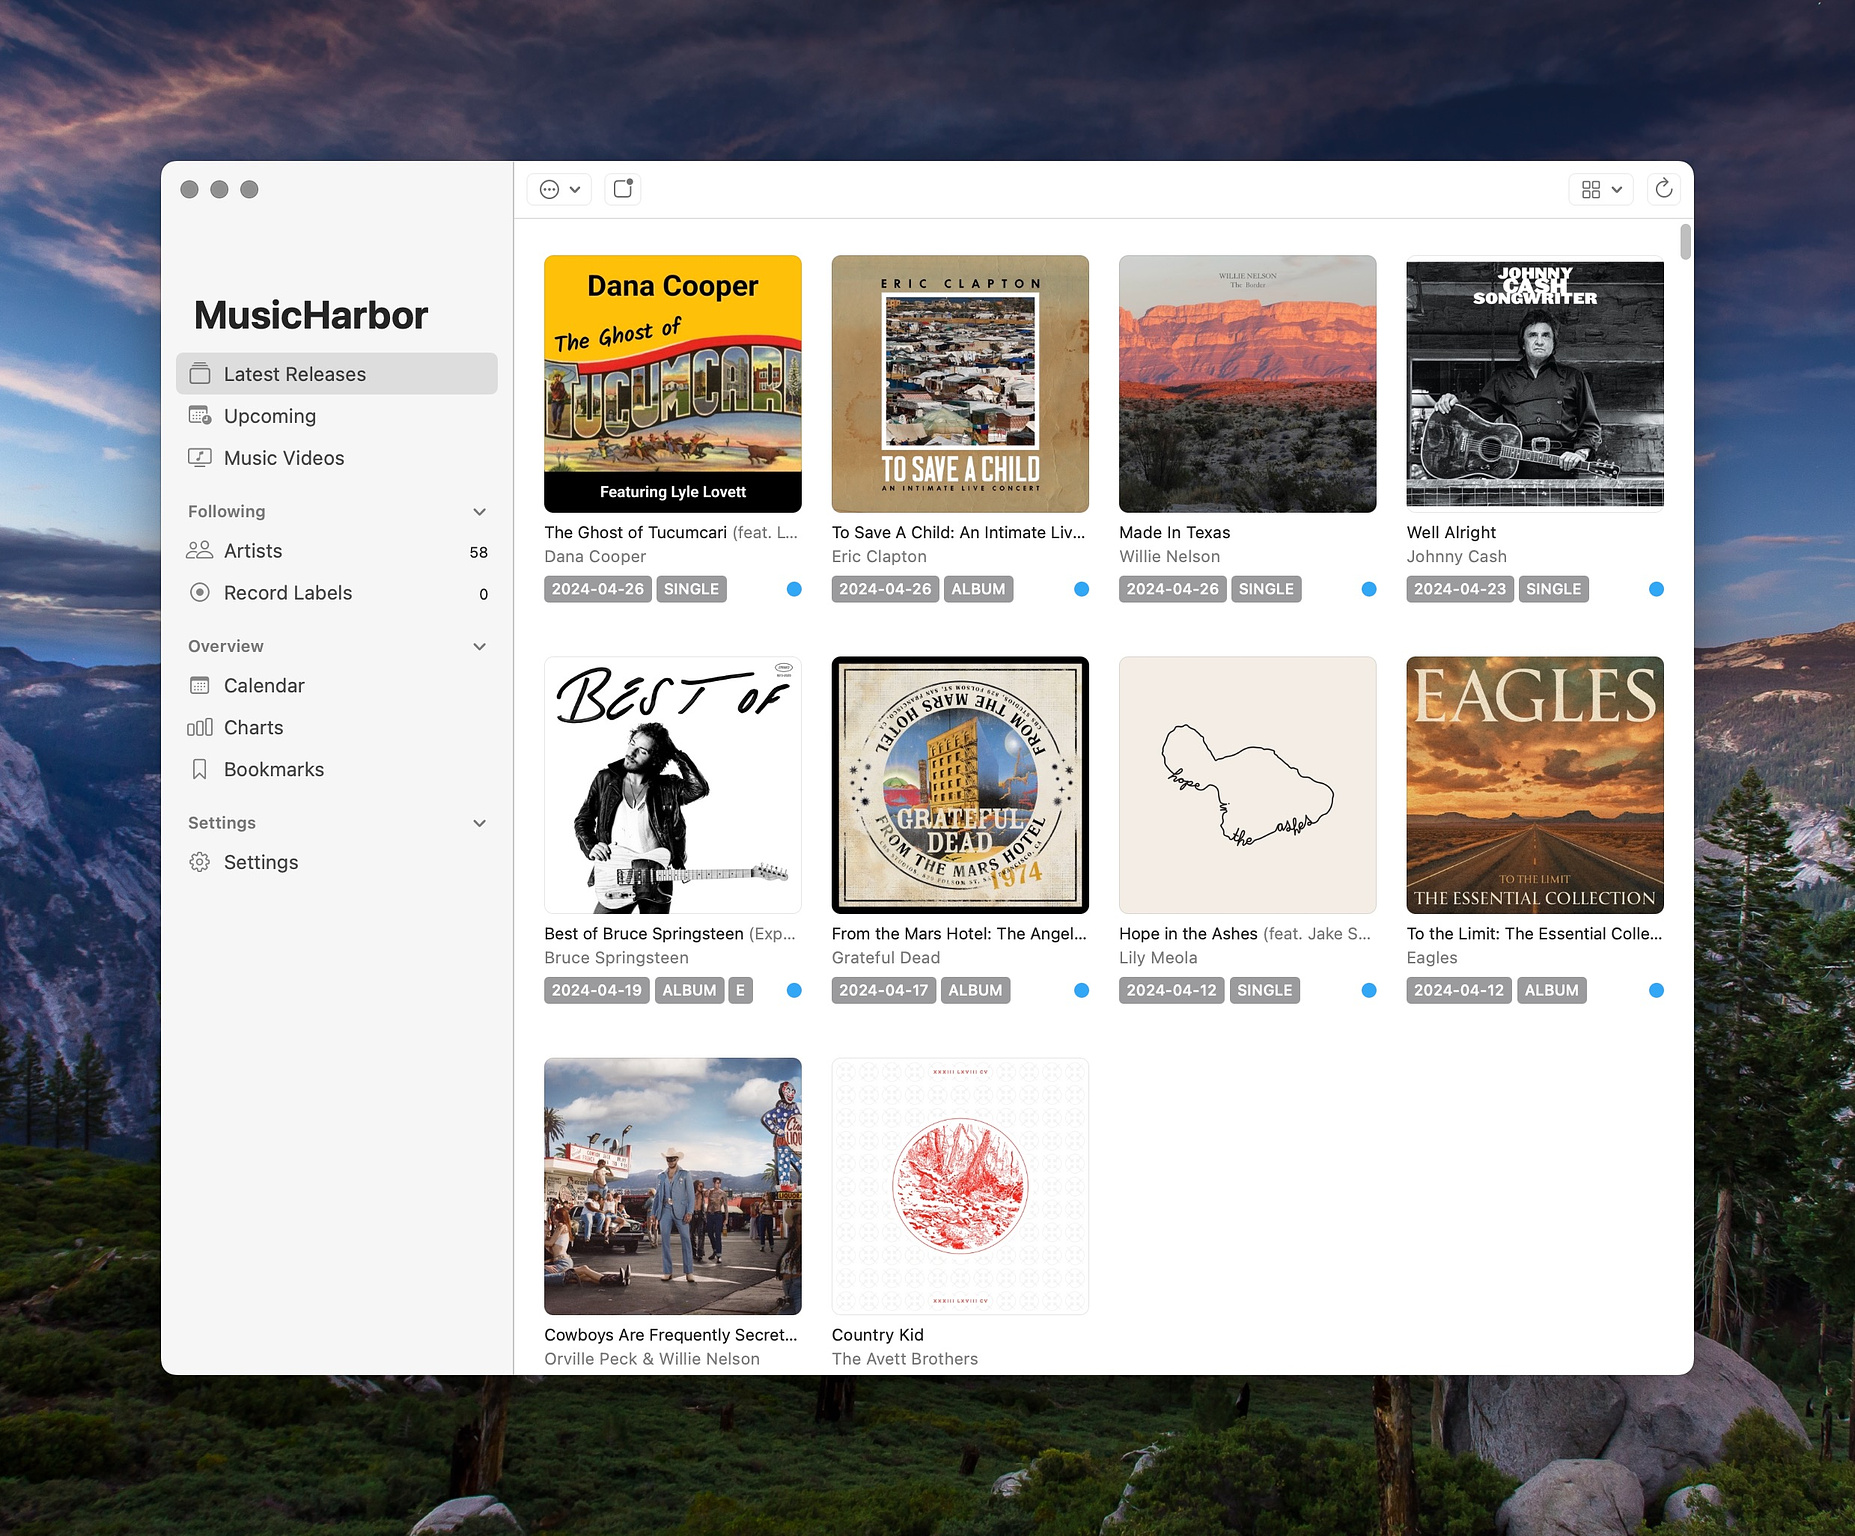Click the explicit E badge on Springsteen
The height and width of the screenshot is (1536, 1855).
(x=740, y=990)
